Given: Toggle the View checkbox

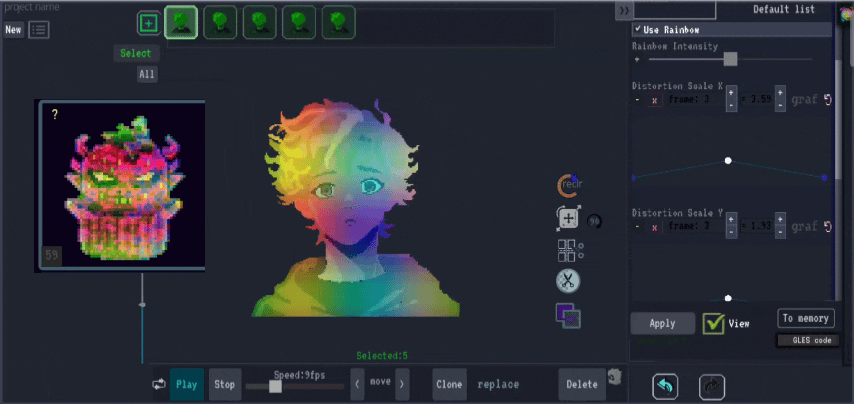Looking at the screenshot, I should tap(713, 323).
